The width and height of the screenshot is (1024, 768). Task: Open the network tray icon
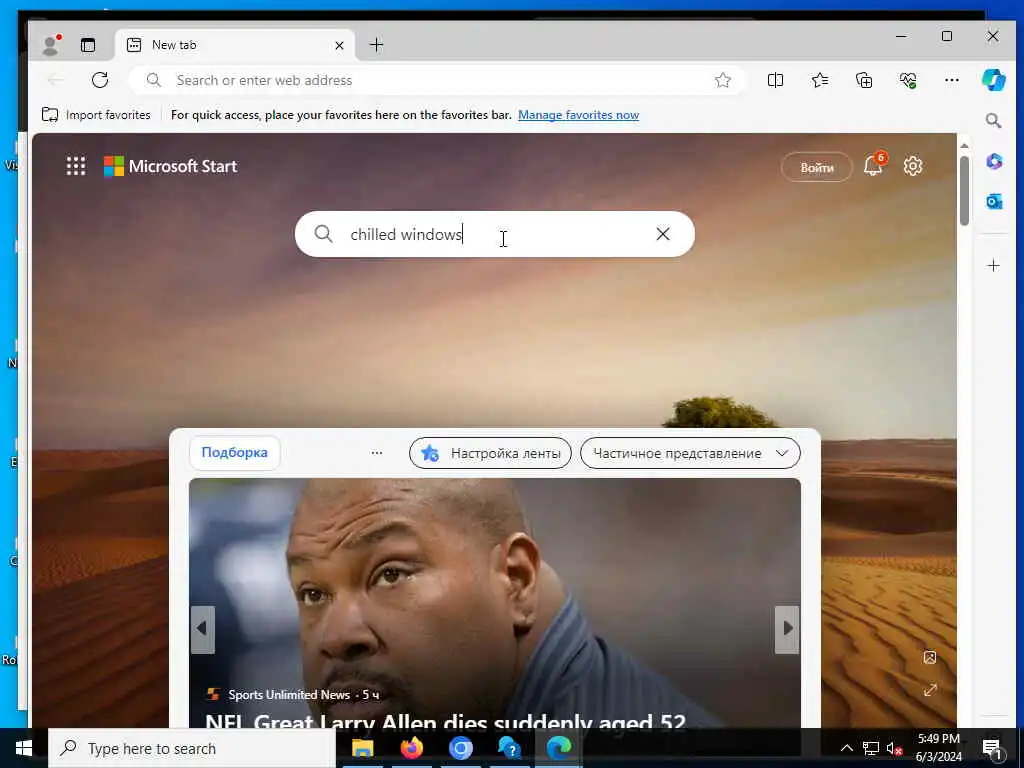(x=871, y=748)
